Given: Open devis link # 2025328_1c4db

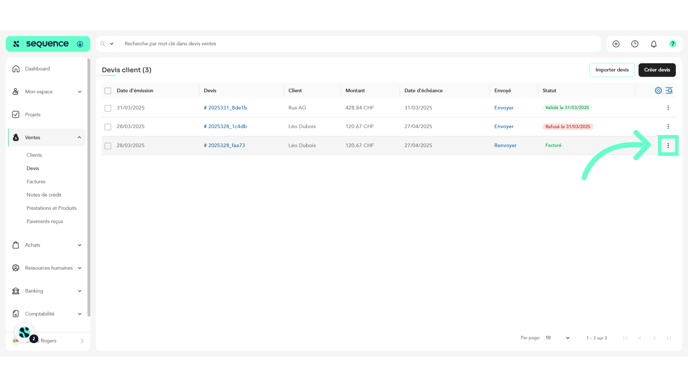Looking at the screenshot, I should coord(225,126).
